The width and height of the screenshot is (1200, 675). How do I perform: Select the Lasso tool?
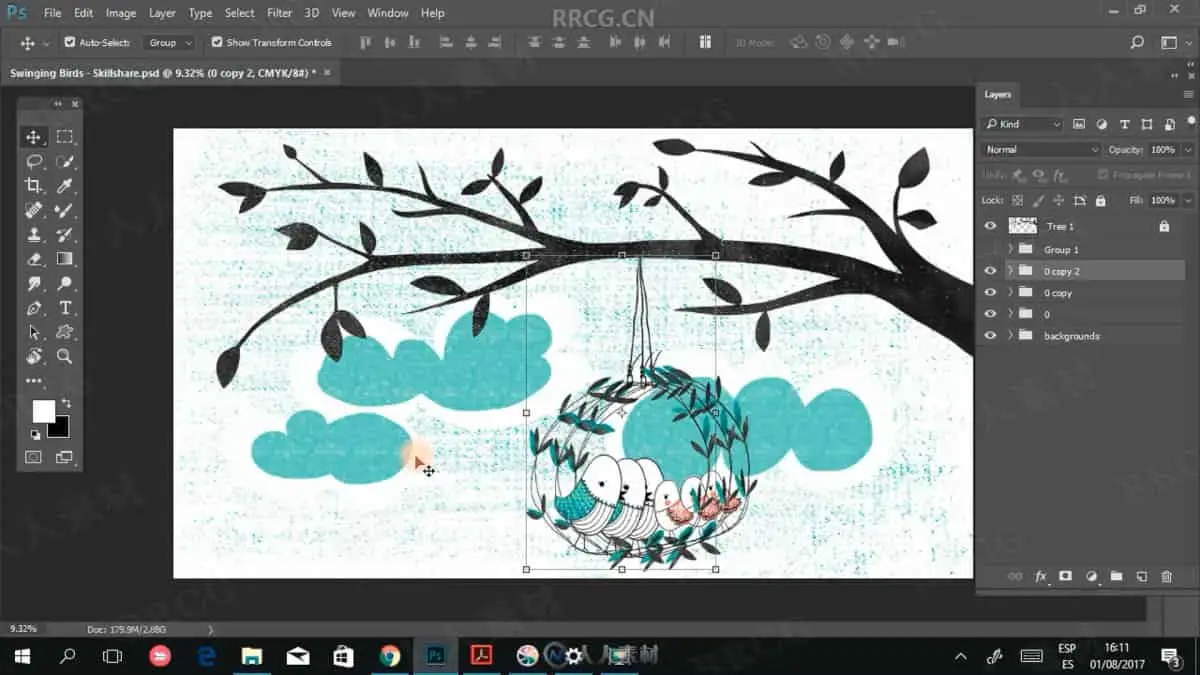coord(34,161)
